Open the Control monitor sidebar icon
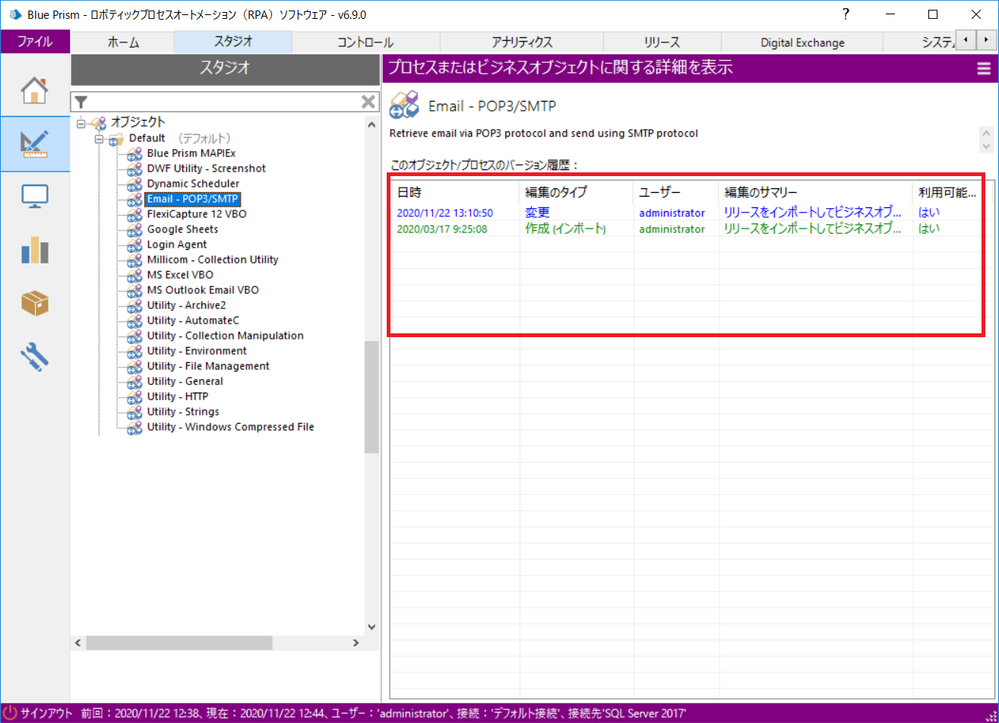This screenshot has height=723, width=999. tap(34, 197)
